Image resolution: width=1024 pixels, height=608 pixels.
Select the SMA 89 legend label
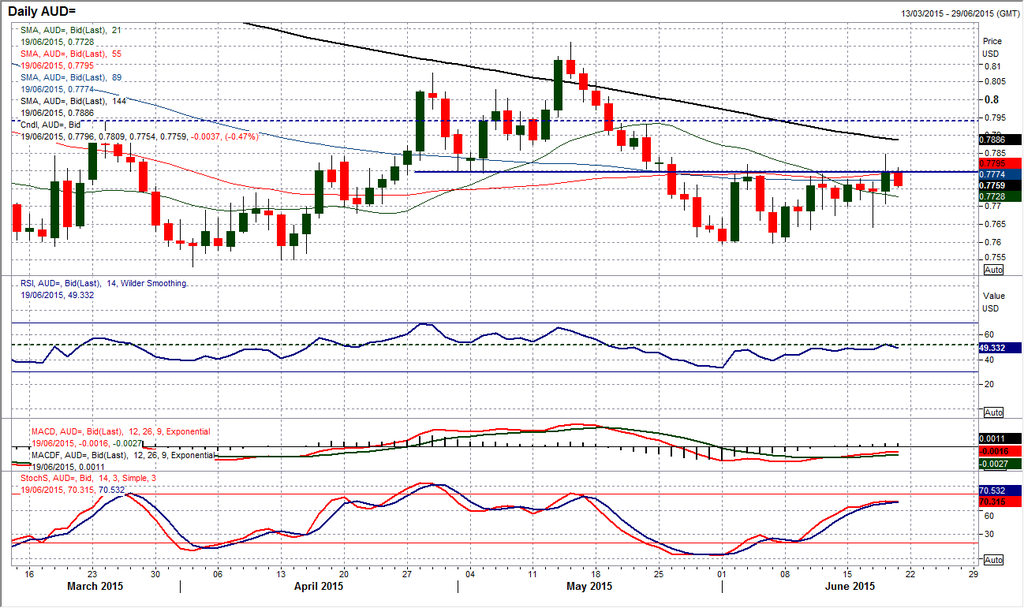coord(71,78)
